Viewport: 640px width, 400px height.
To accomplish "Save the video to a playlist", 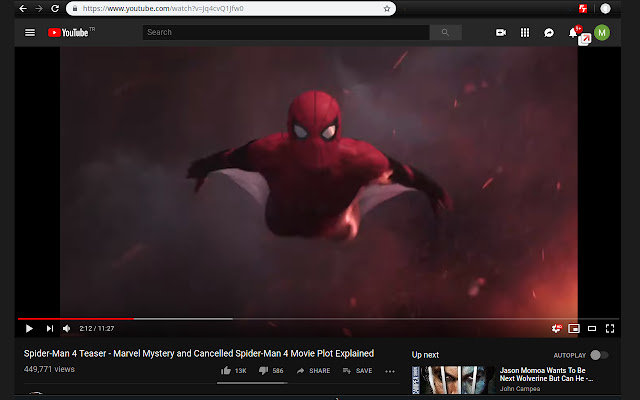I will pyautogui.click(x=357, y=370).
